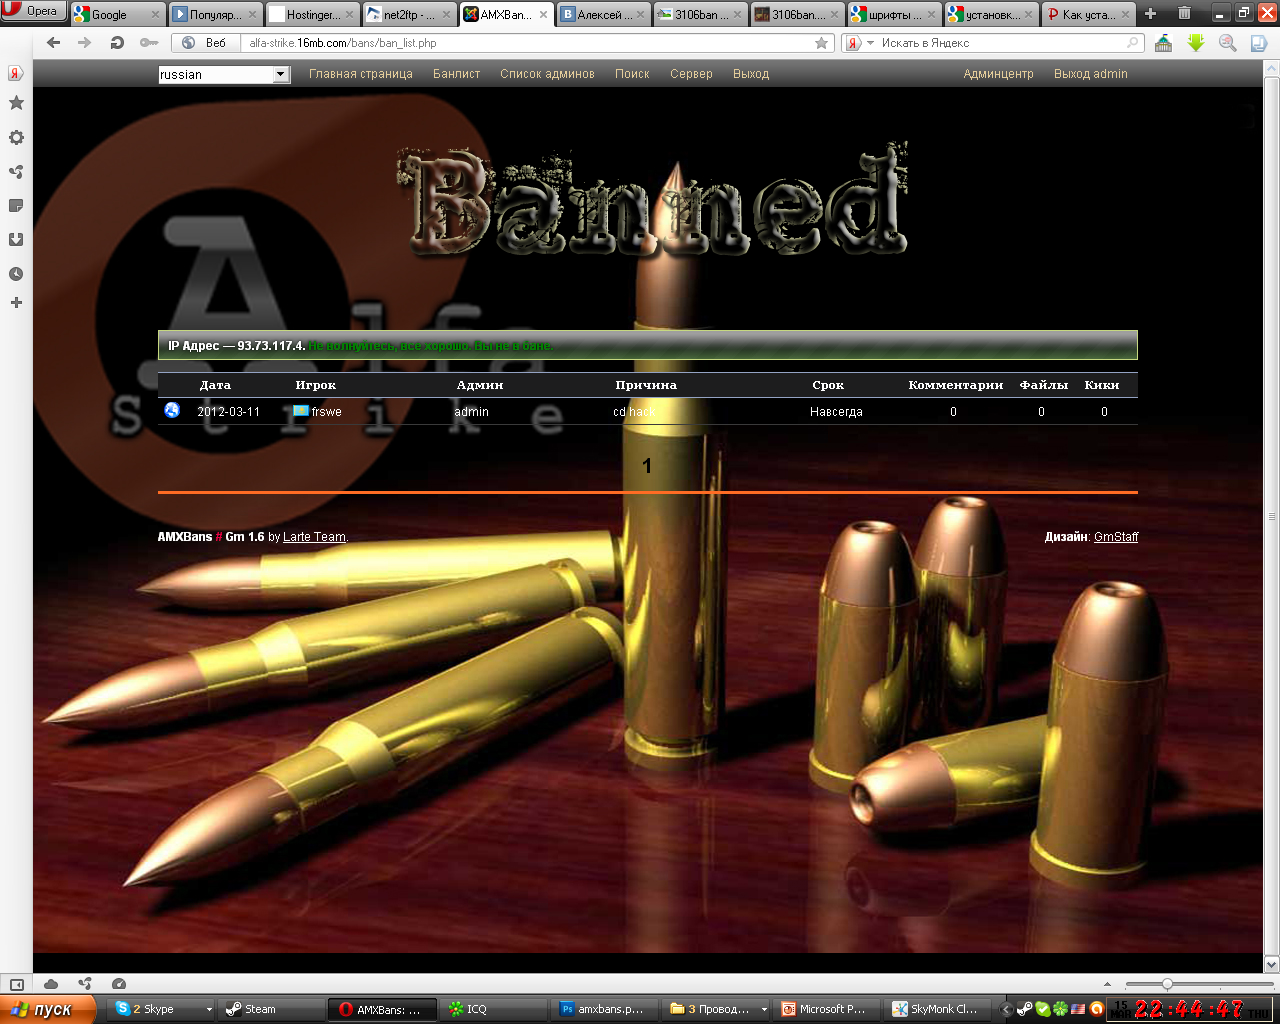Close the AMXBans tab
The height and width of the screenshot is (1024, 1280).
pyautogui.click(x=543, y=15)
